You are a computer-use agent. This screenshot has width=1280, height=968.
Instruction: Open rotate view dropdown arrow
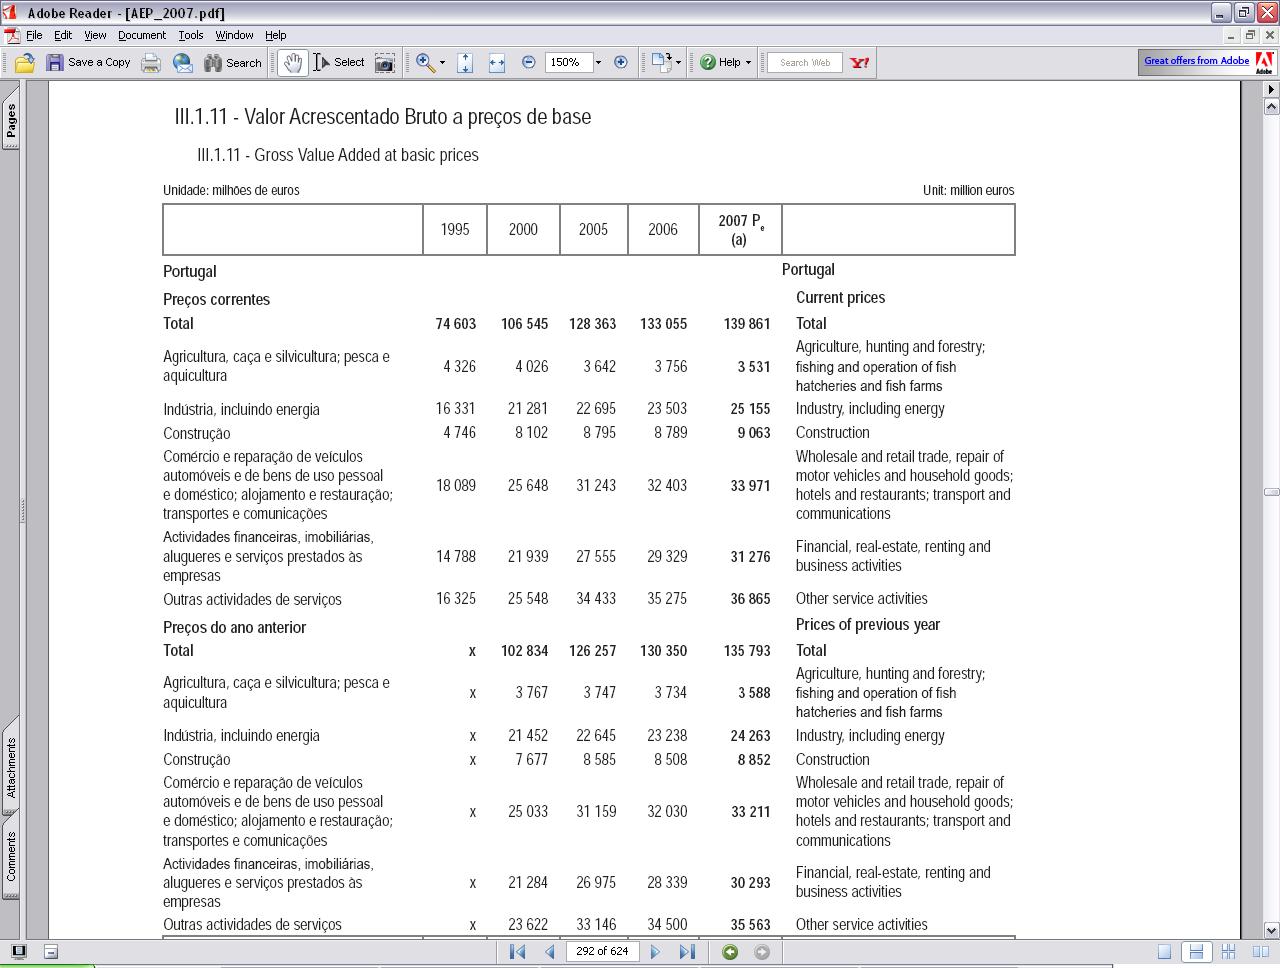[x=678, y=62]
